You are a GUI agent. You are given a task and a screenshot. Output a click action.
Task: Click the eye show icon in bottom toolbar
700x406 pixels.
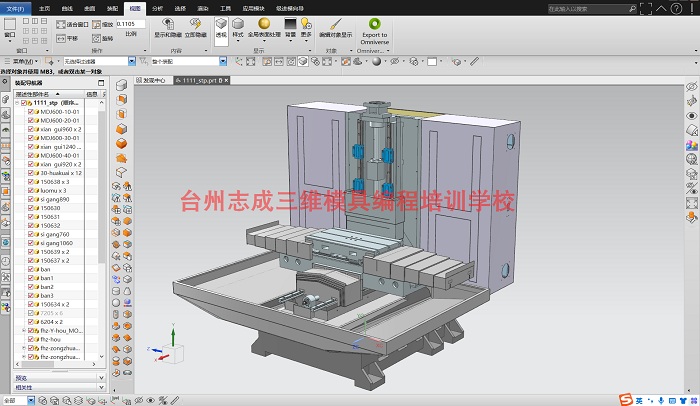151,401
